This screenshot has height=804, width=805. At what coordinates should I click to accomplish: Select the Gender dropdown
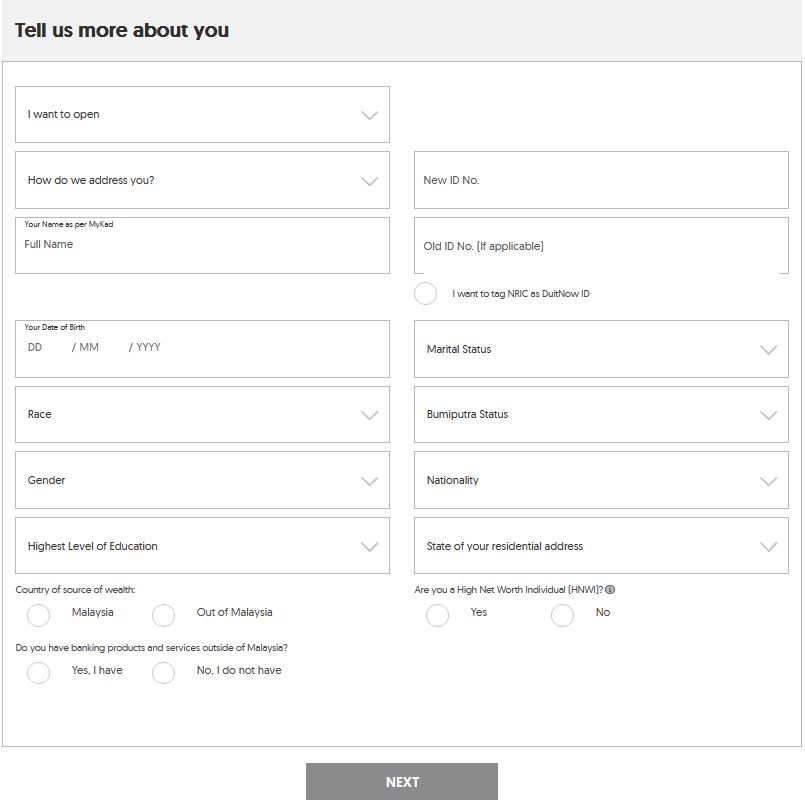click(202, 481)
